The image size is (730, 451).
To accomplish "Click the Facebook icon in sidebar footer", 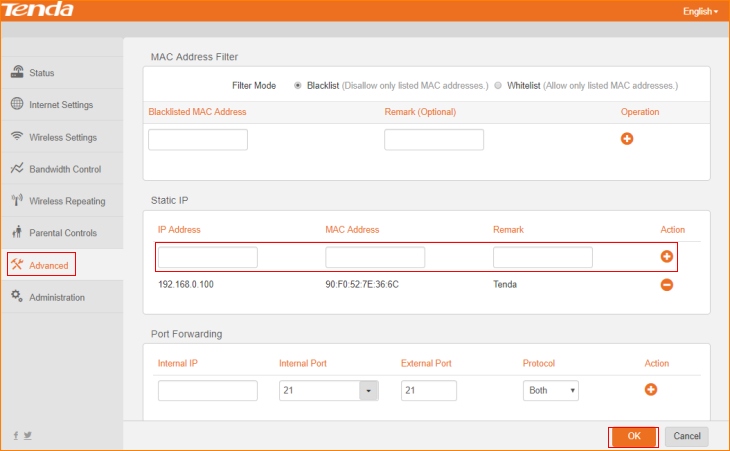I will click(x=15, y=435).
